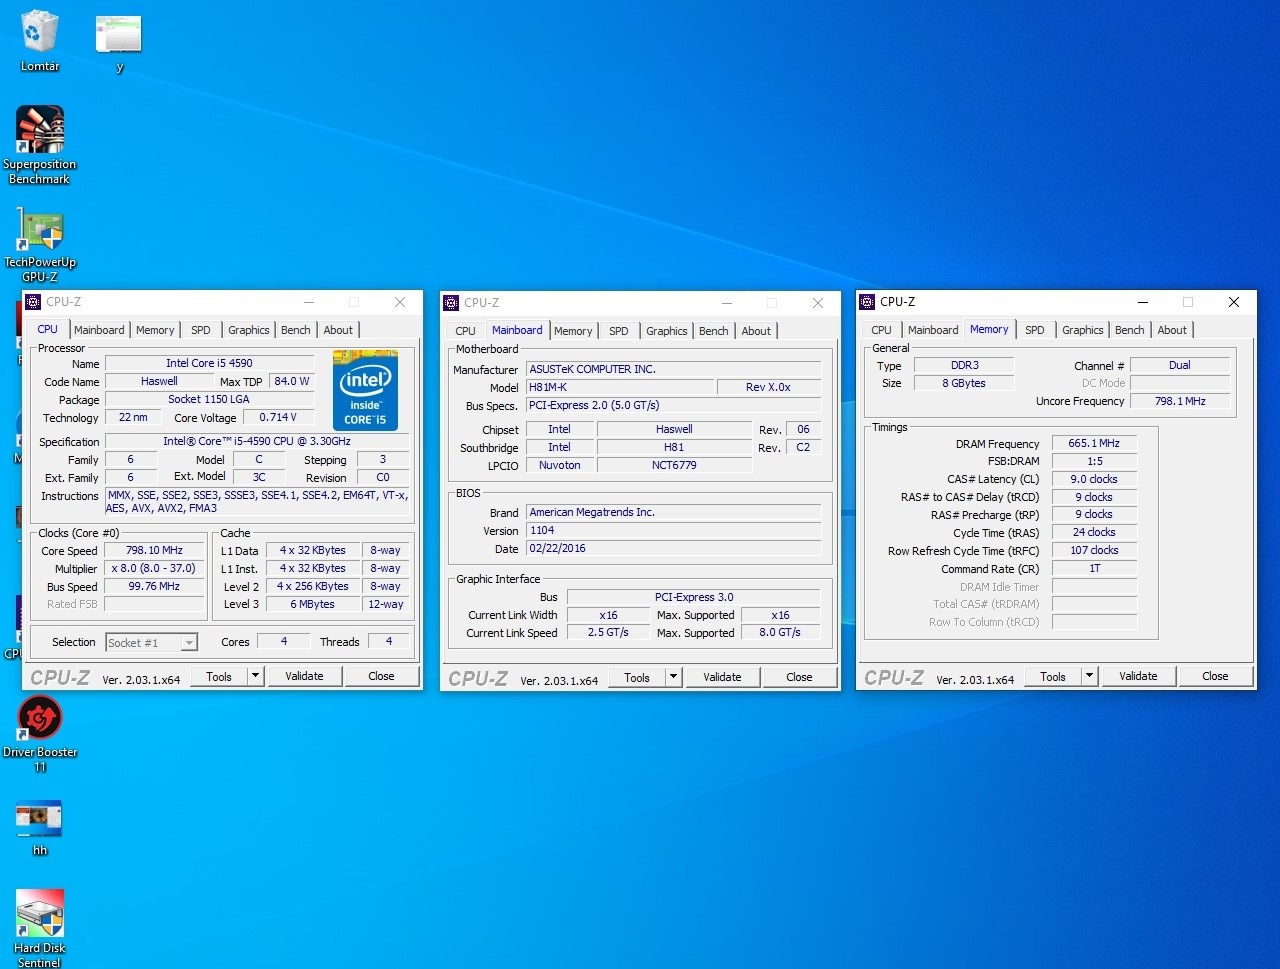Click the LPCIO value NCT6779
This screenshot has width=1280, height=969.
click(674, 465)
